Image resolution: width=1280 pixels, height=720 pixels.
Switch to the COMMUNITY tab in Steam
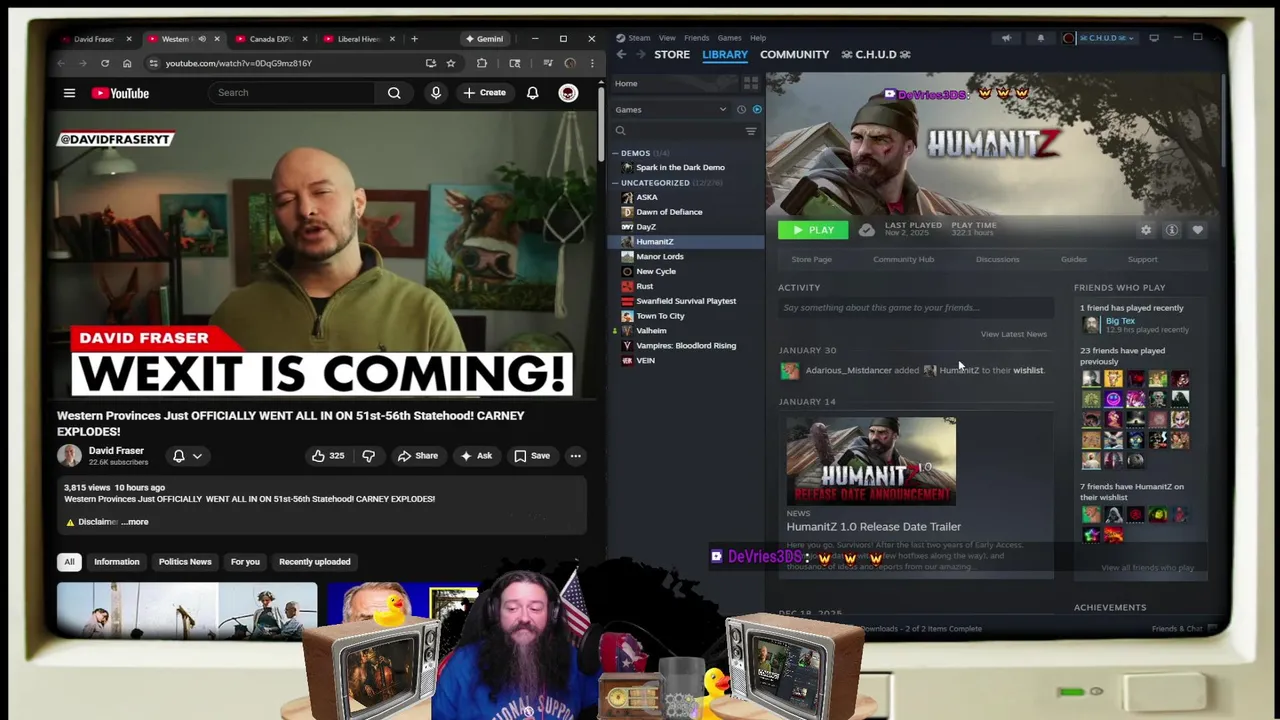coord(794,54)
